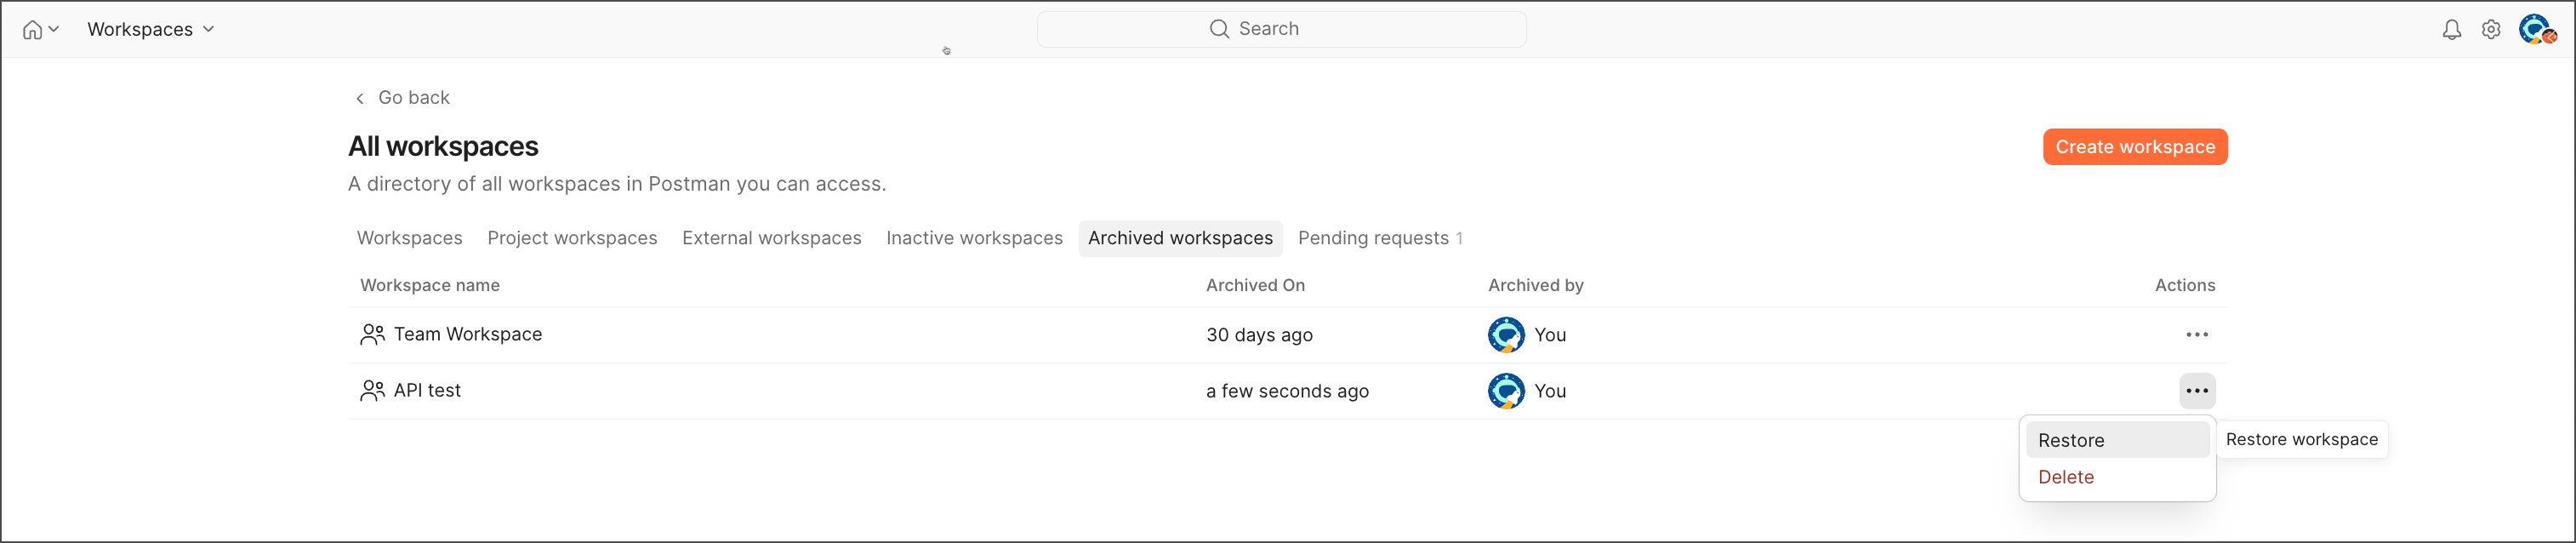Image resolution: width=2576 pixels, height=543 pixels.
Task: Switch to the Project workspaces tab
Action: [572, 239]
